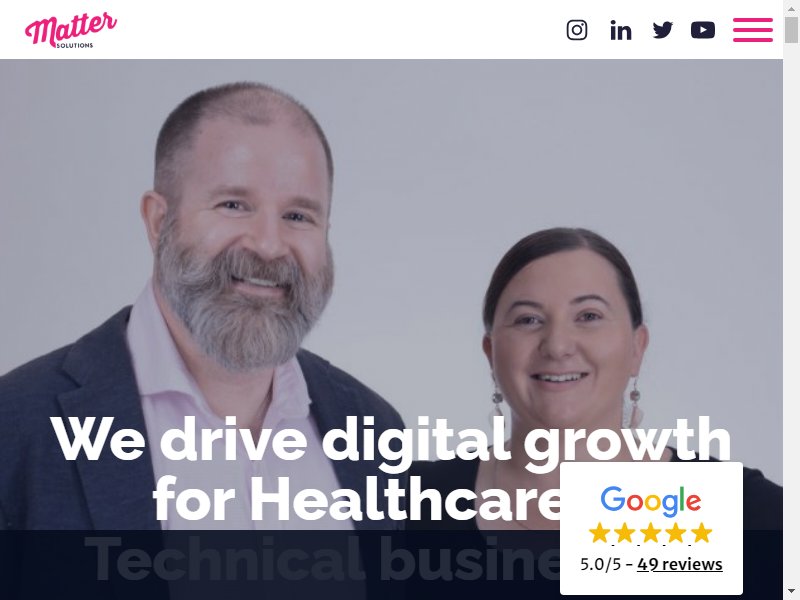Expand the pink hamburger menu
The image size is (800, 600).
753,30
